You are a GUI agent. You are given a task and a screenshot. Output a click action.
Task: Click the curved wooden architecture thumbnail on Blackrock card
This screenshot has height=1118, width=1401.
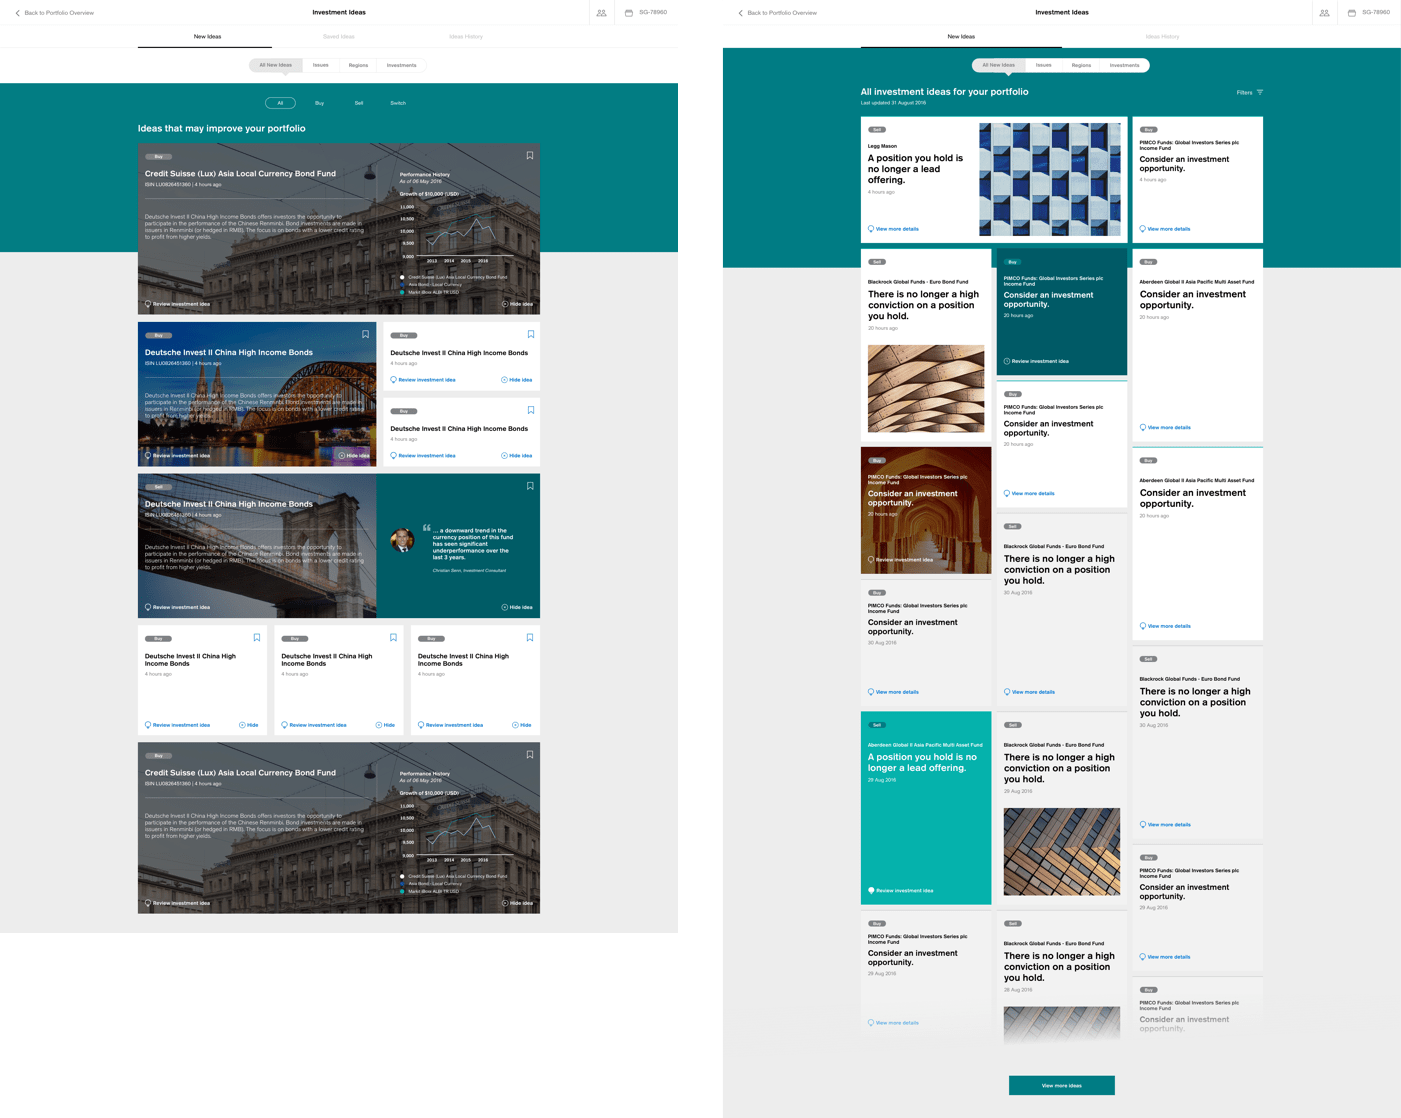pyautogui.click(x=926, y=388)
